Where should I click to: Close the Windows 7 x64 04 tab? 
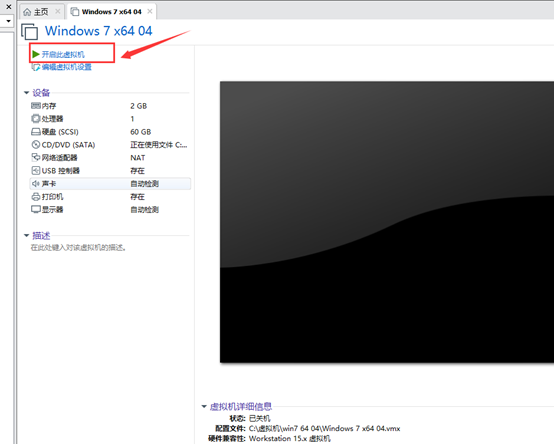tap(150, 11)
